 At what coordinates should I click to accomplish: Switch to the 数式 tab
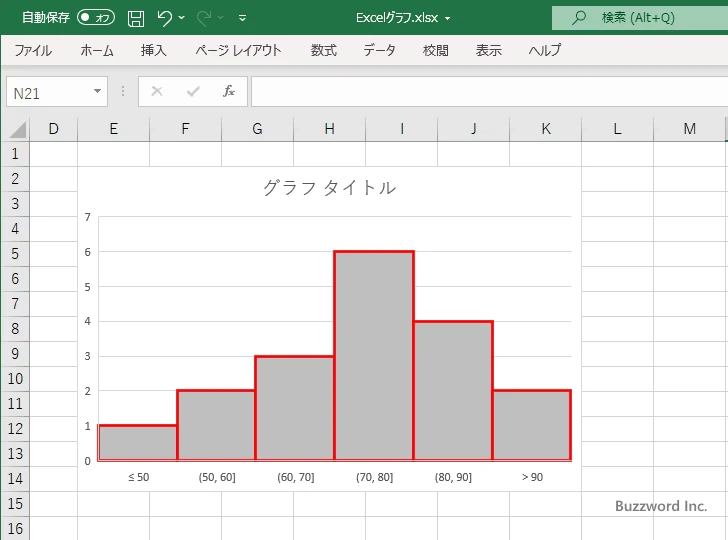click(324, 50)
